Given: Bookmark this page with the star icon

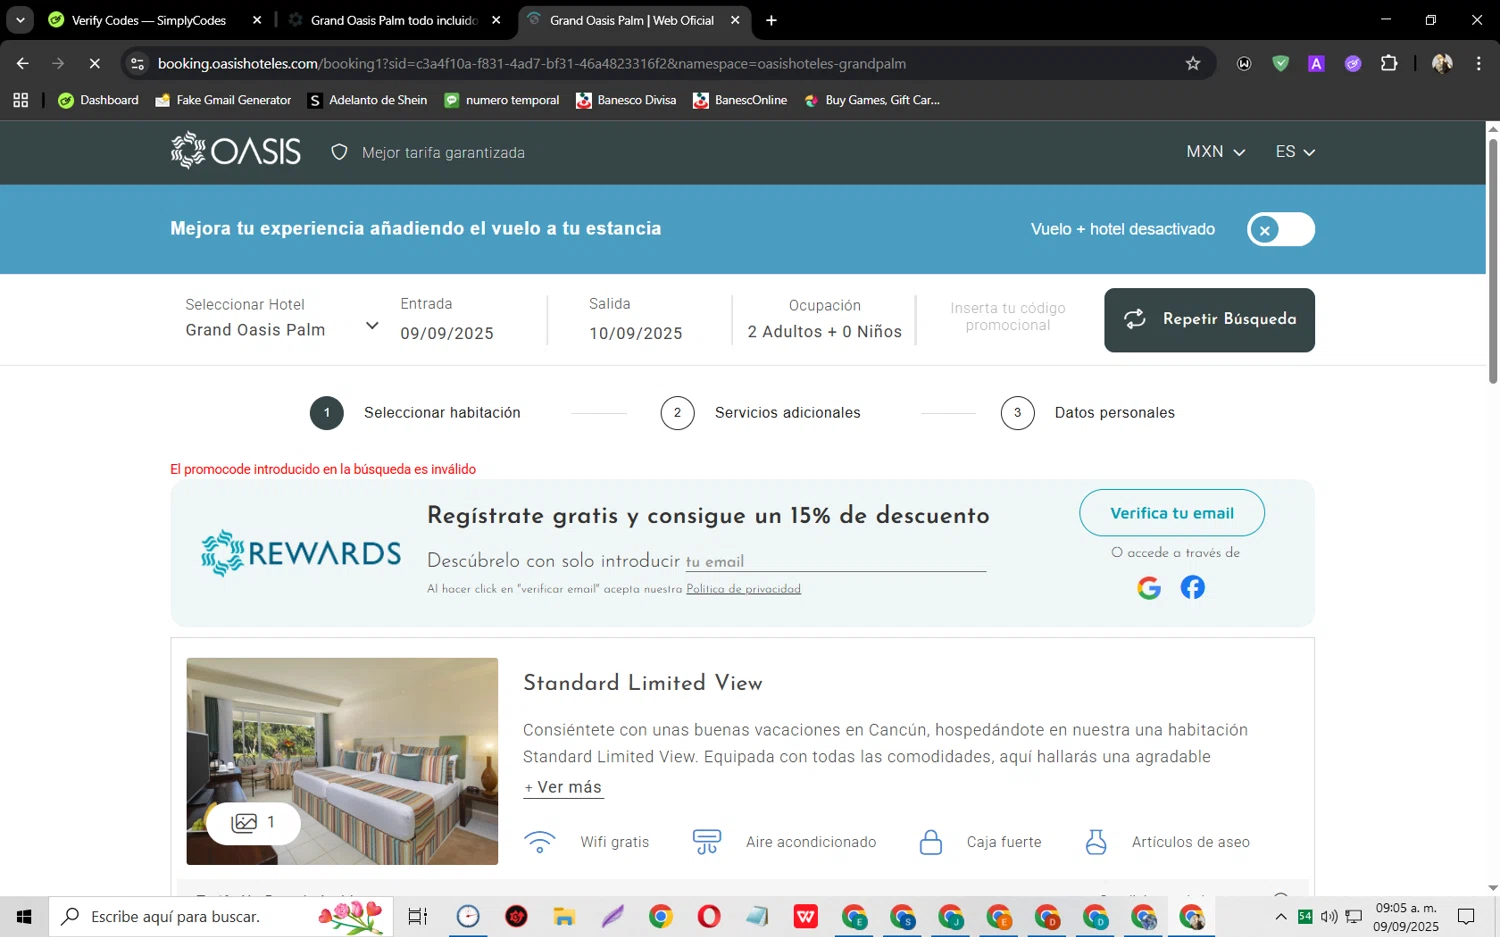Looking at the screenshot, I should click(x=1193, y=63).
